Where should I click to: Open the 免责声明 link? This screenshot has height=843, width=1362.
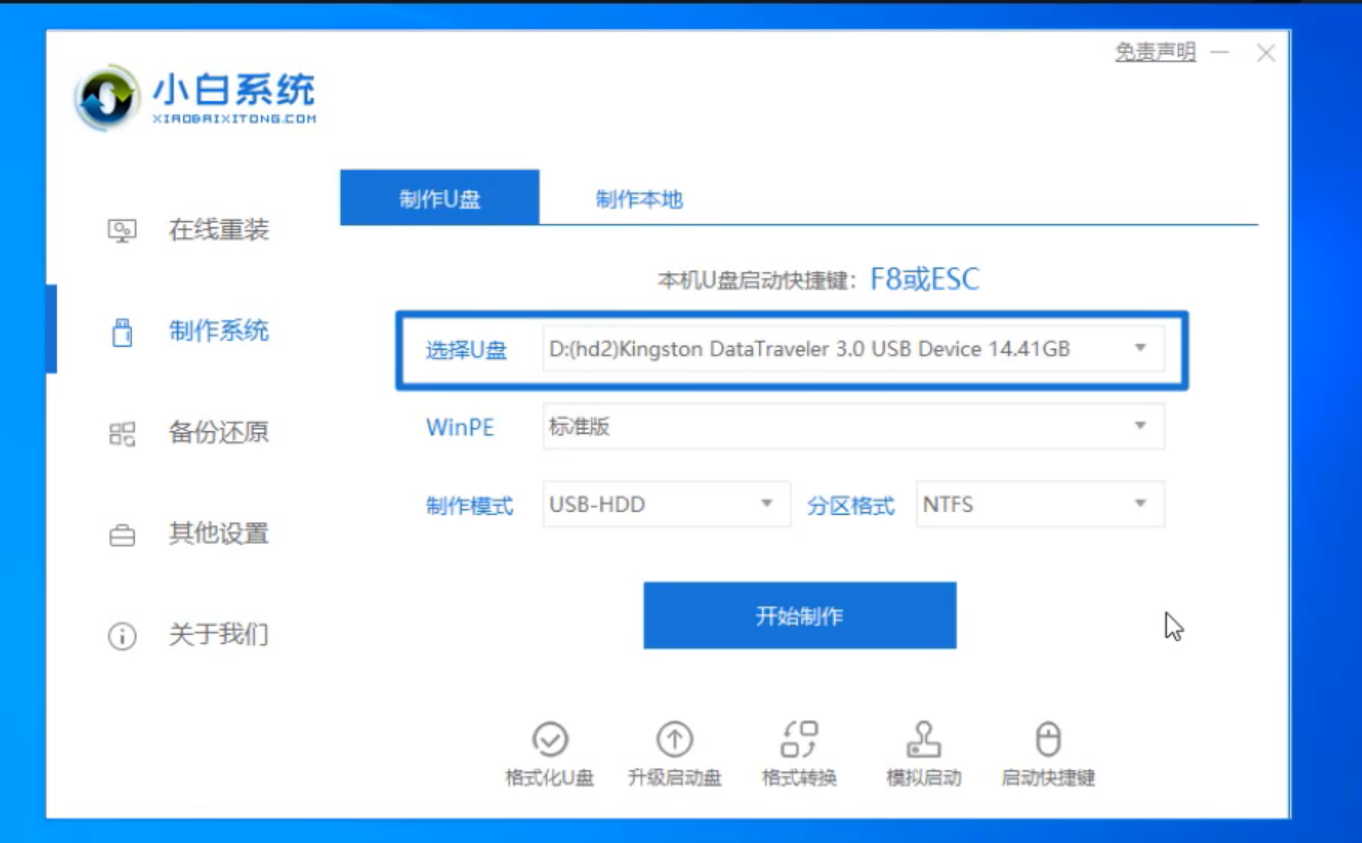point(1155,53)
